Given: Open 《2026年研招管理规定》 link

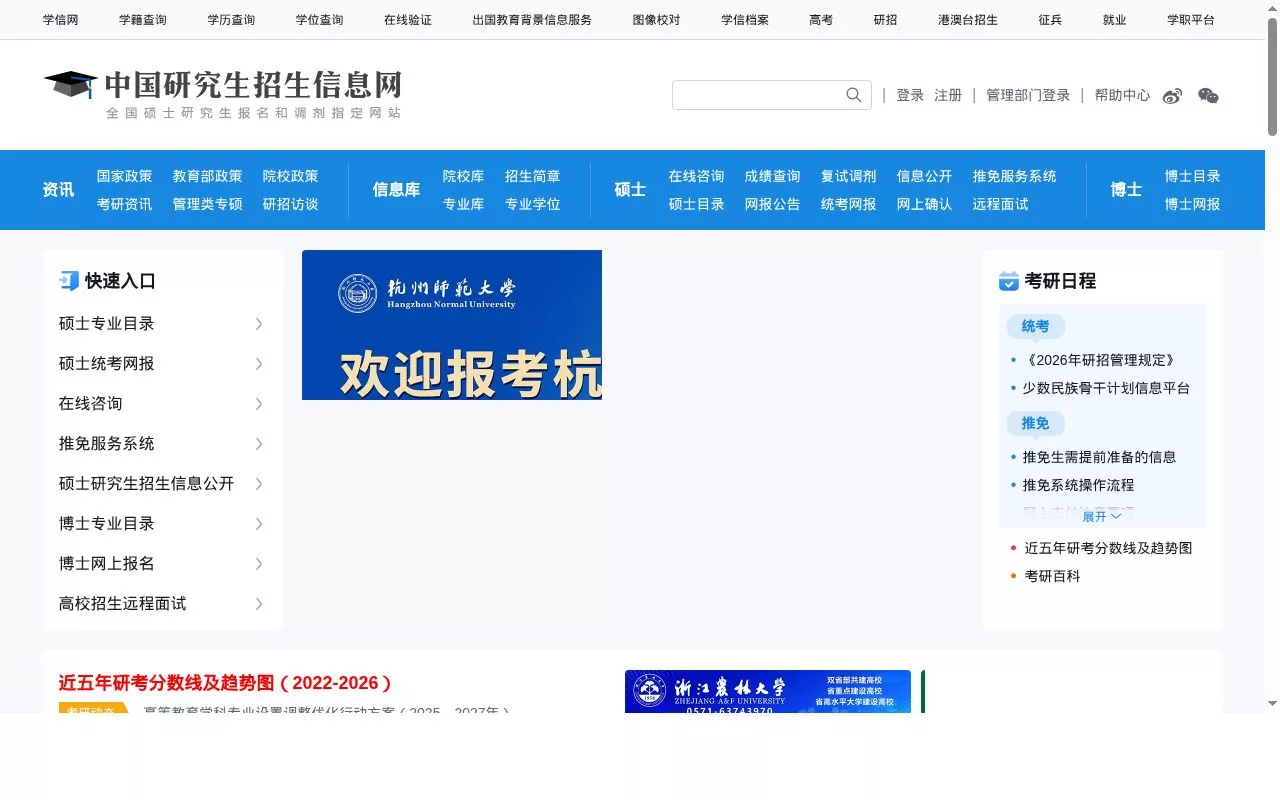Looking at the screenshot, I should (x=1099, y=360).
